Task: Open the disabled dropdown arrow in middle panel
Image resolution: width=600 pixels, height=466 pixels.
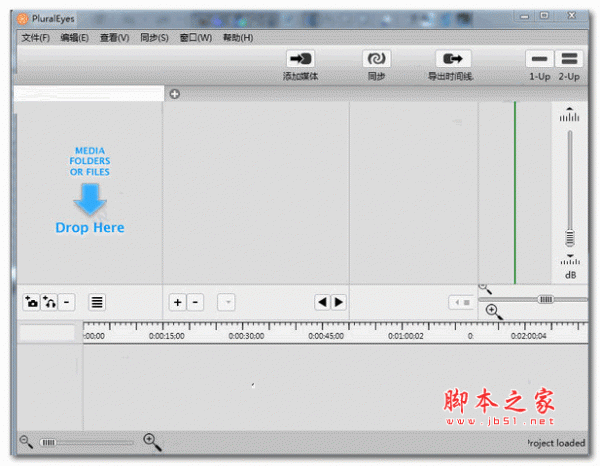Action: [226, 302]
